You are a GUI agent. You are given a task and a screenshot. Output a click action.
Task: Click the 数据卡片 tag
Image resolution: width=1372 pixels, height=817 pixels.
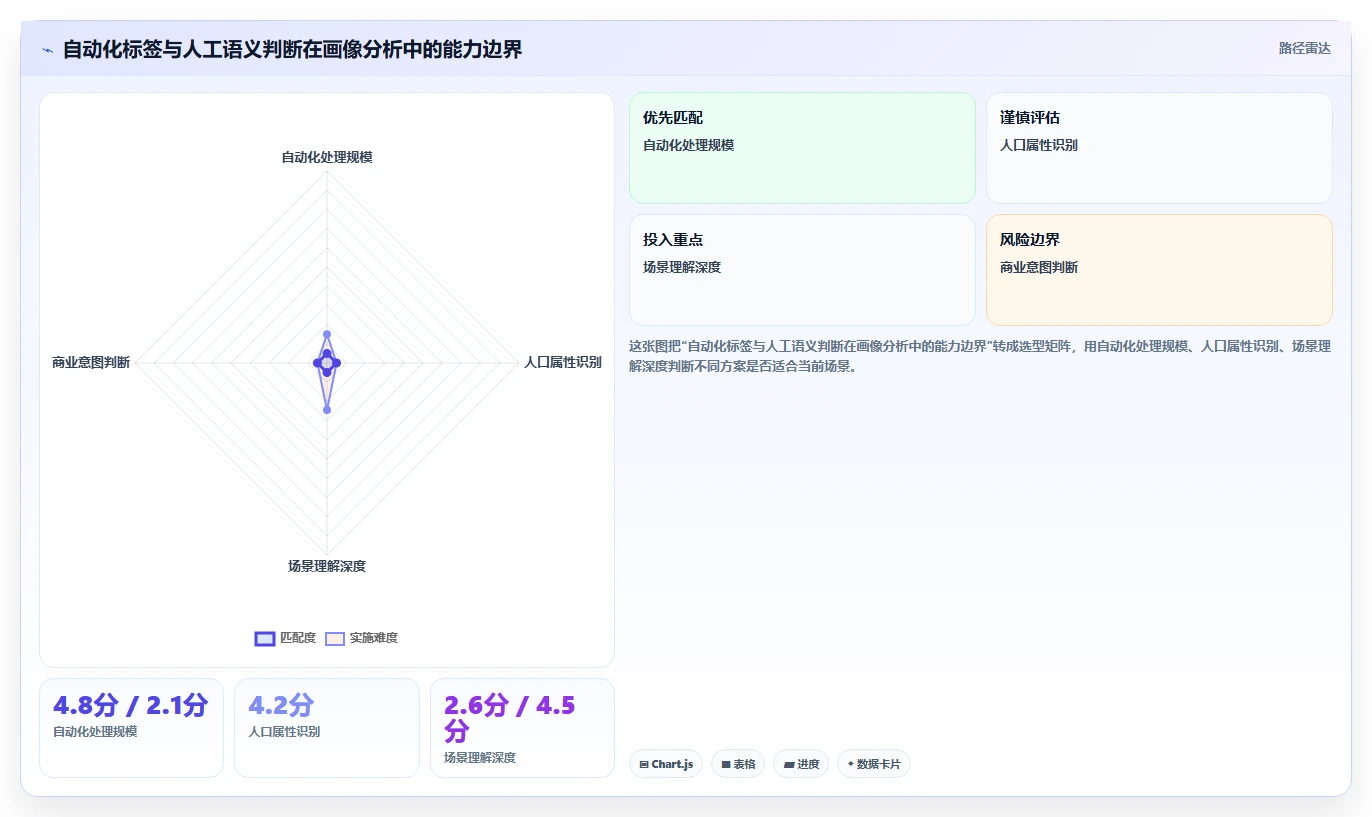coord(874,764)
